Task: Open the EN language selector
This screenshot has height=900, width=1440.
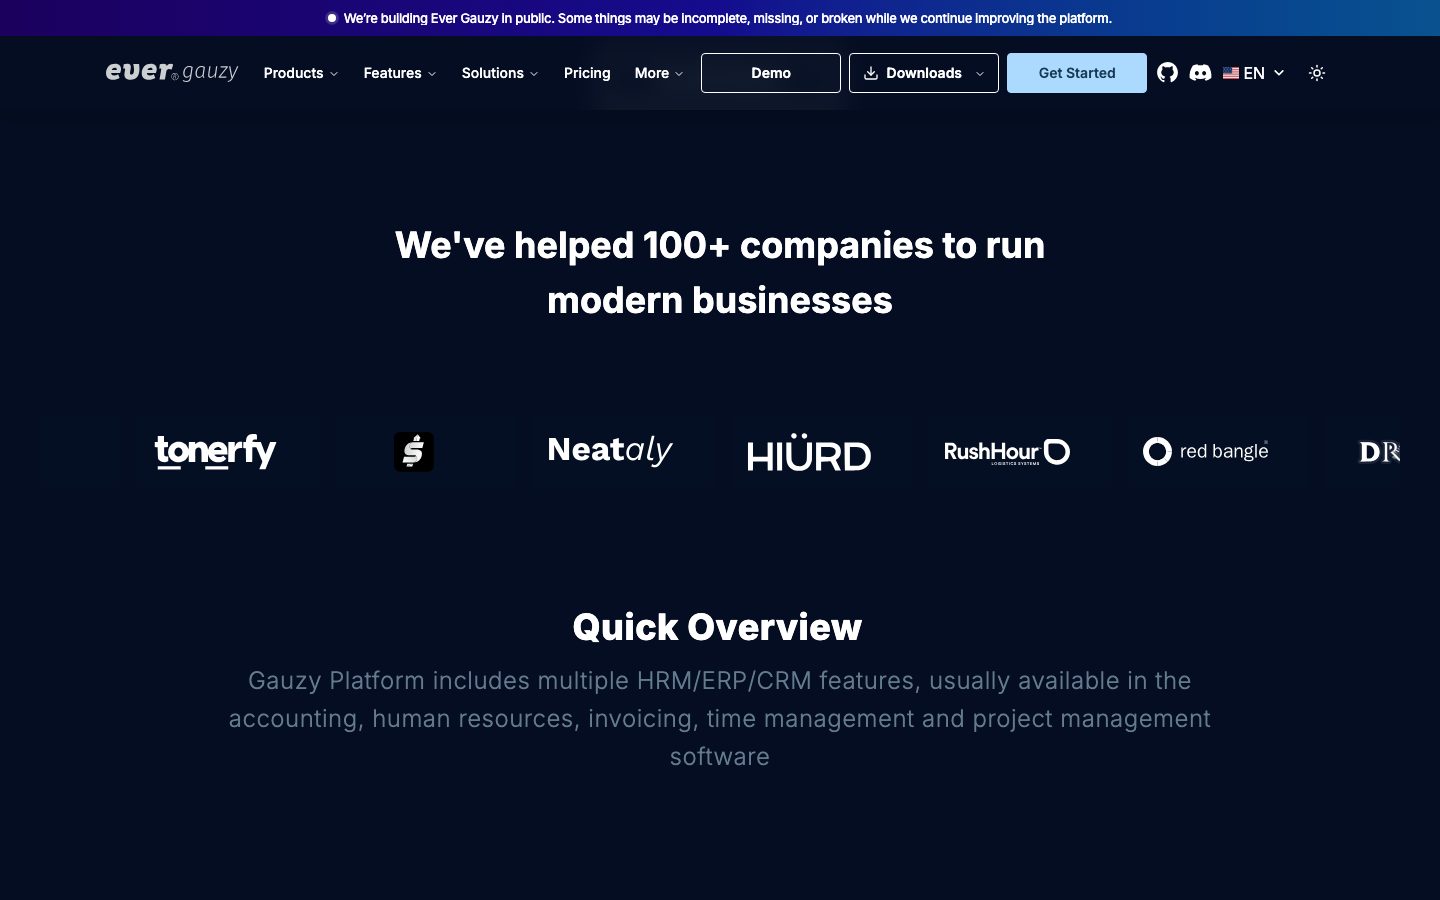Action: click(x=1253, y=73)
